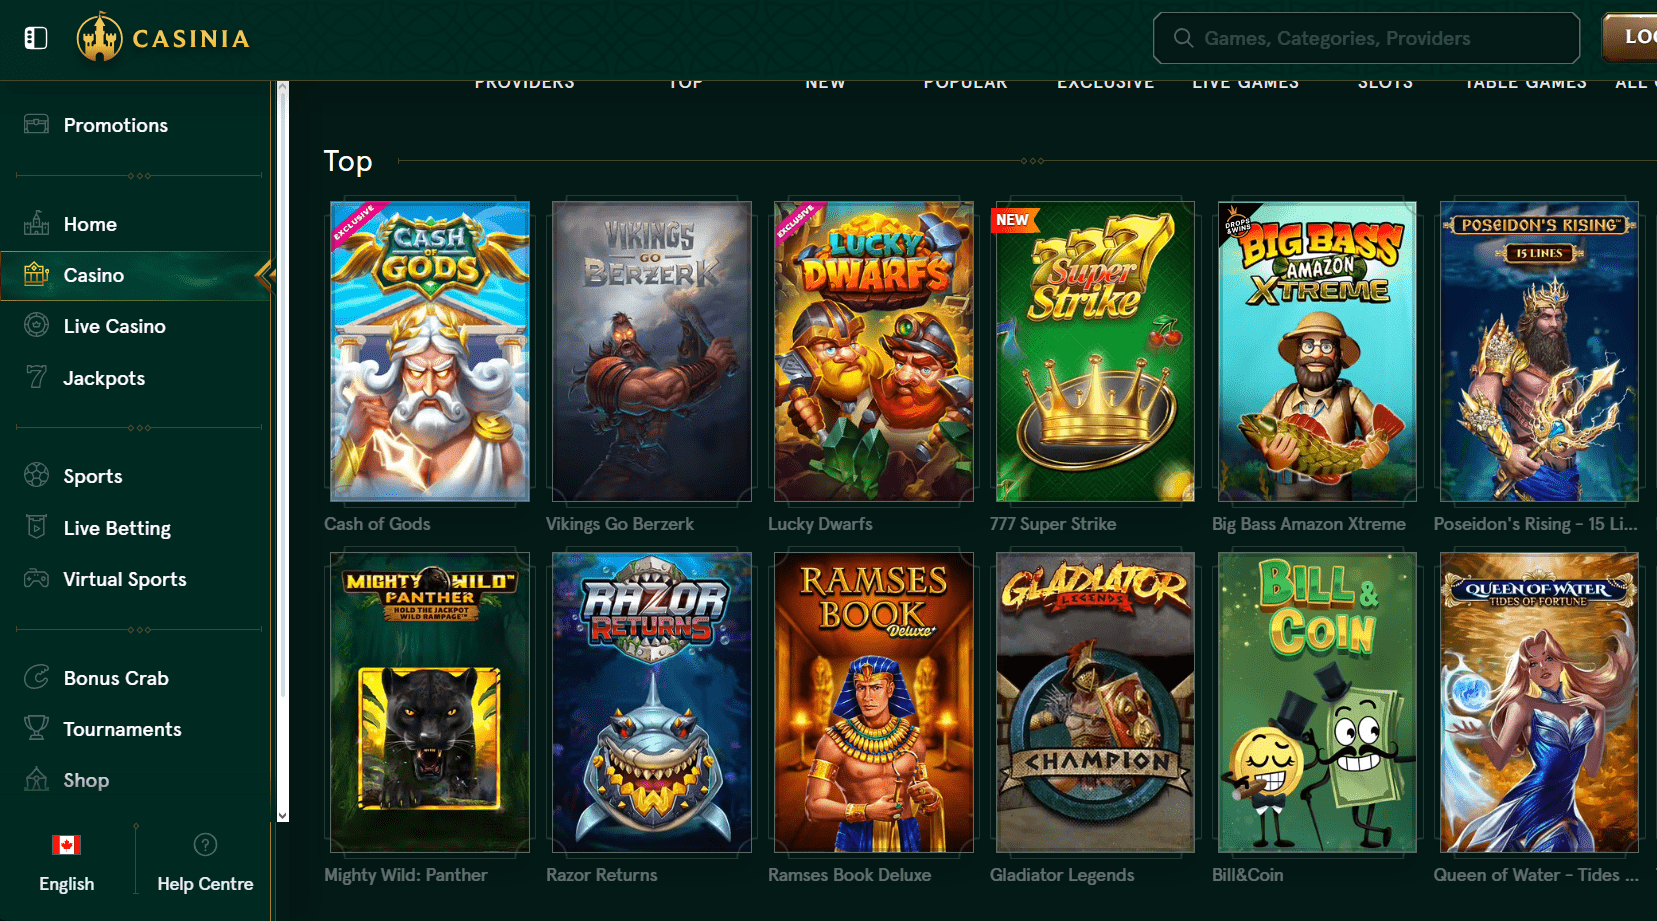Open Virtual Sports gamepad icon

(37, 579)
